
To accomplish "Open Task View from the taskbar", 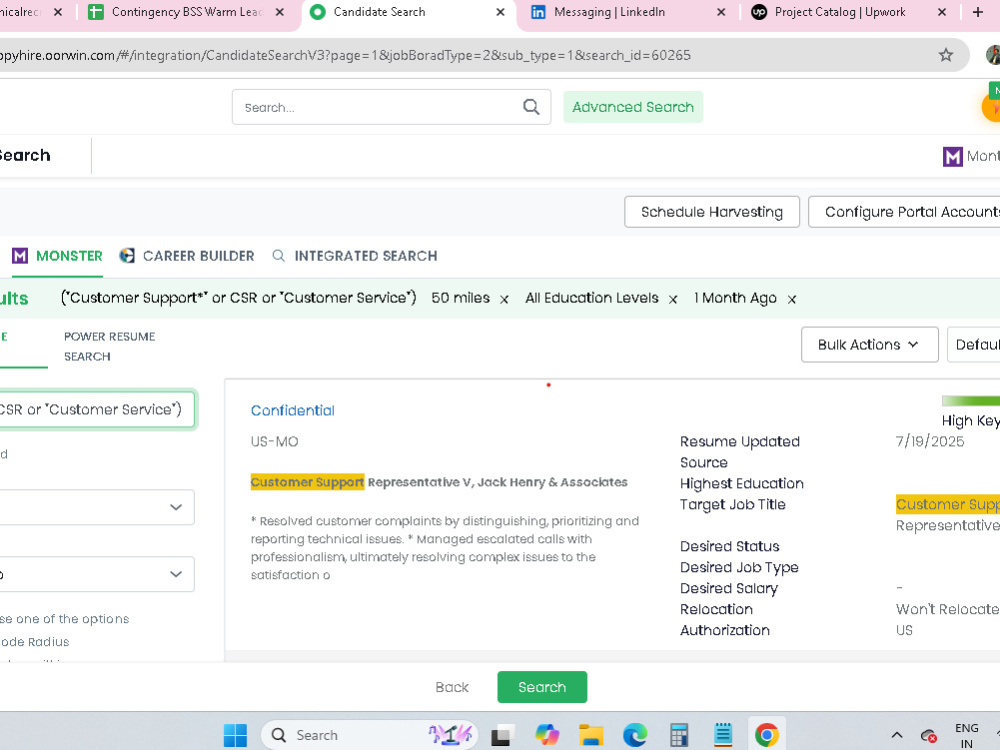I will [x=503, y=735].
